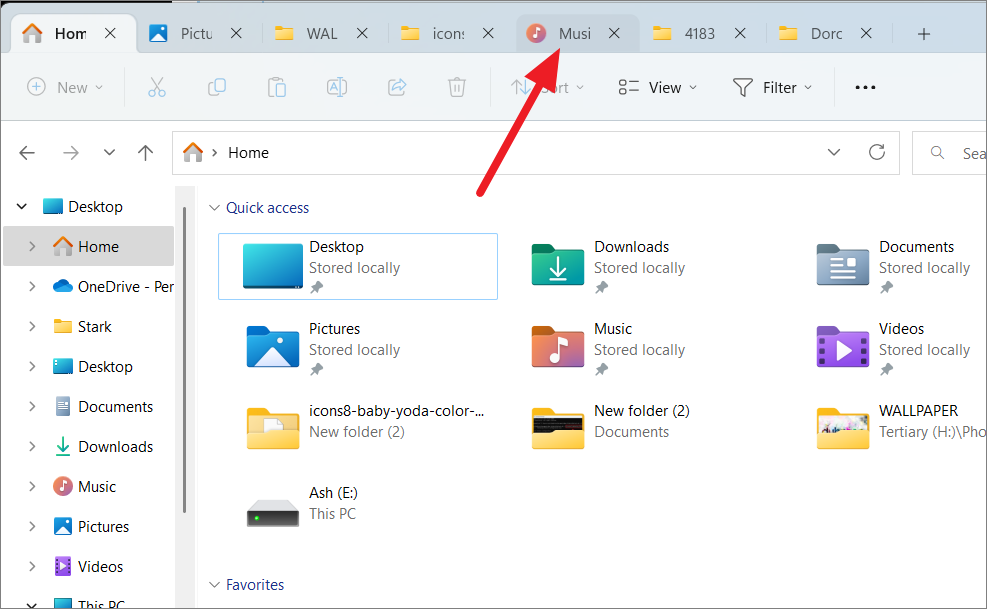The width and height of the screenshot is (987, 609).
Task: Select Pictures in navigation pane
Action: pyautogui.click(x=91, y=526)
